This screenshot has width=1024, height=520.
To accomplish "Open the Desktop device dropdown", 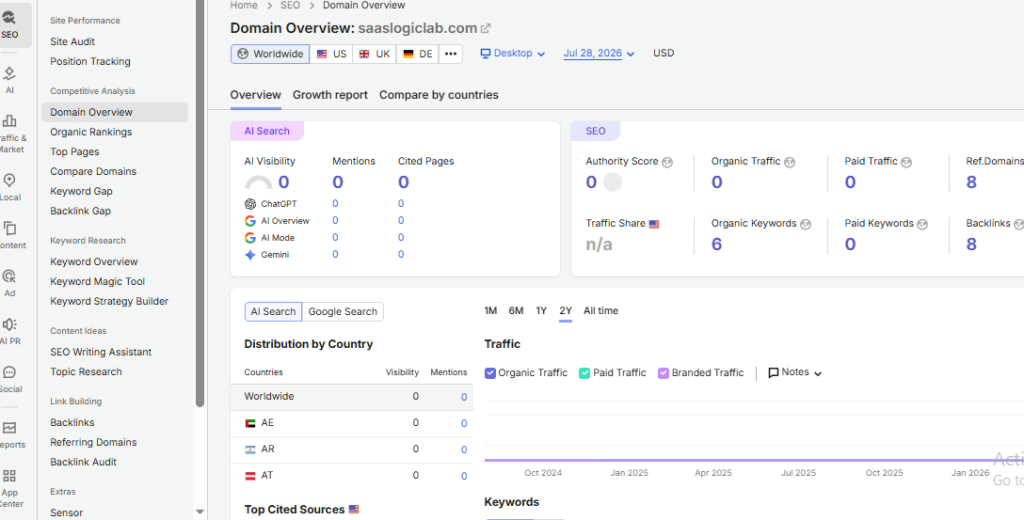I will [513, 54].
